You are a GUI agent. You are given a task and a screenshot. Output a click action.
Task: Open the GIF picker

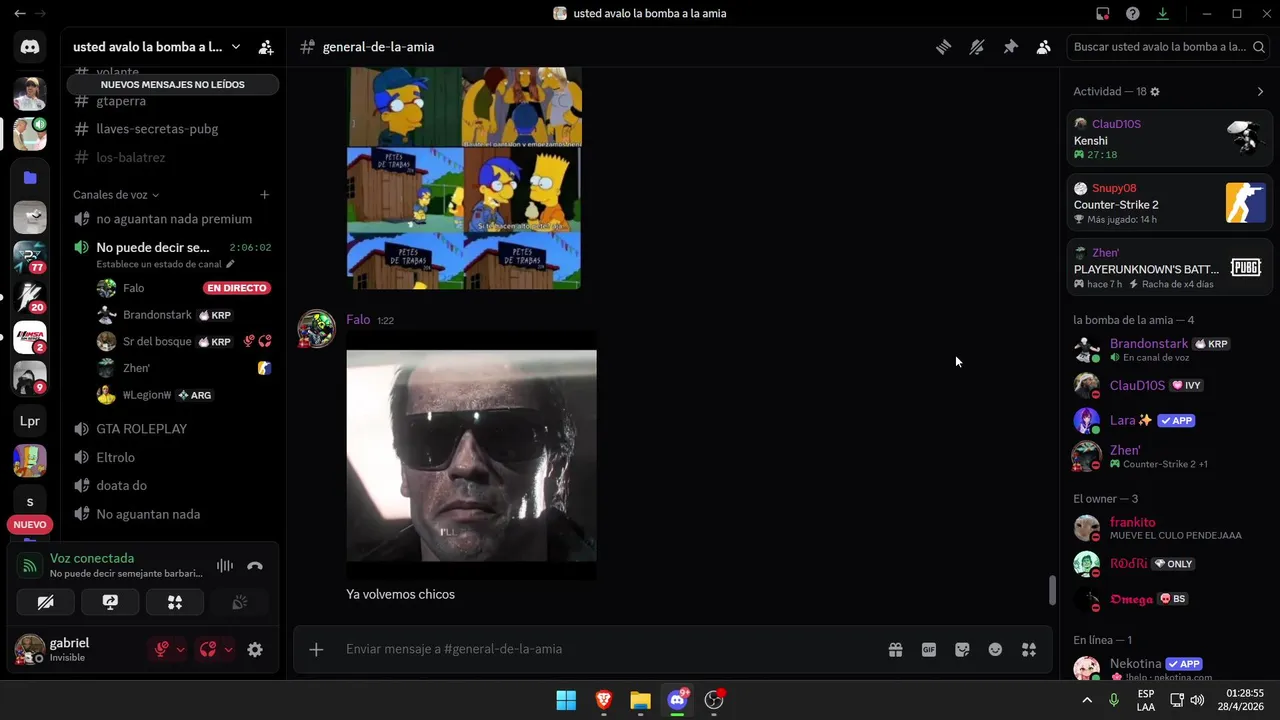tap(929, 650)
